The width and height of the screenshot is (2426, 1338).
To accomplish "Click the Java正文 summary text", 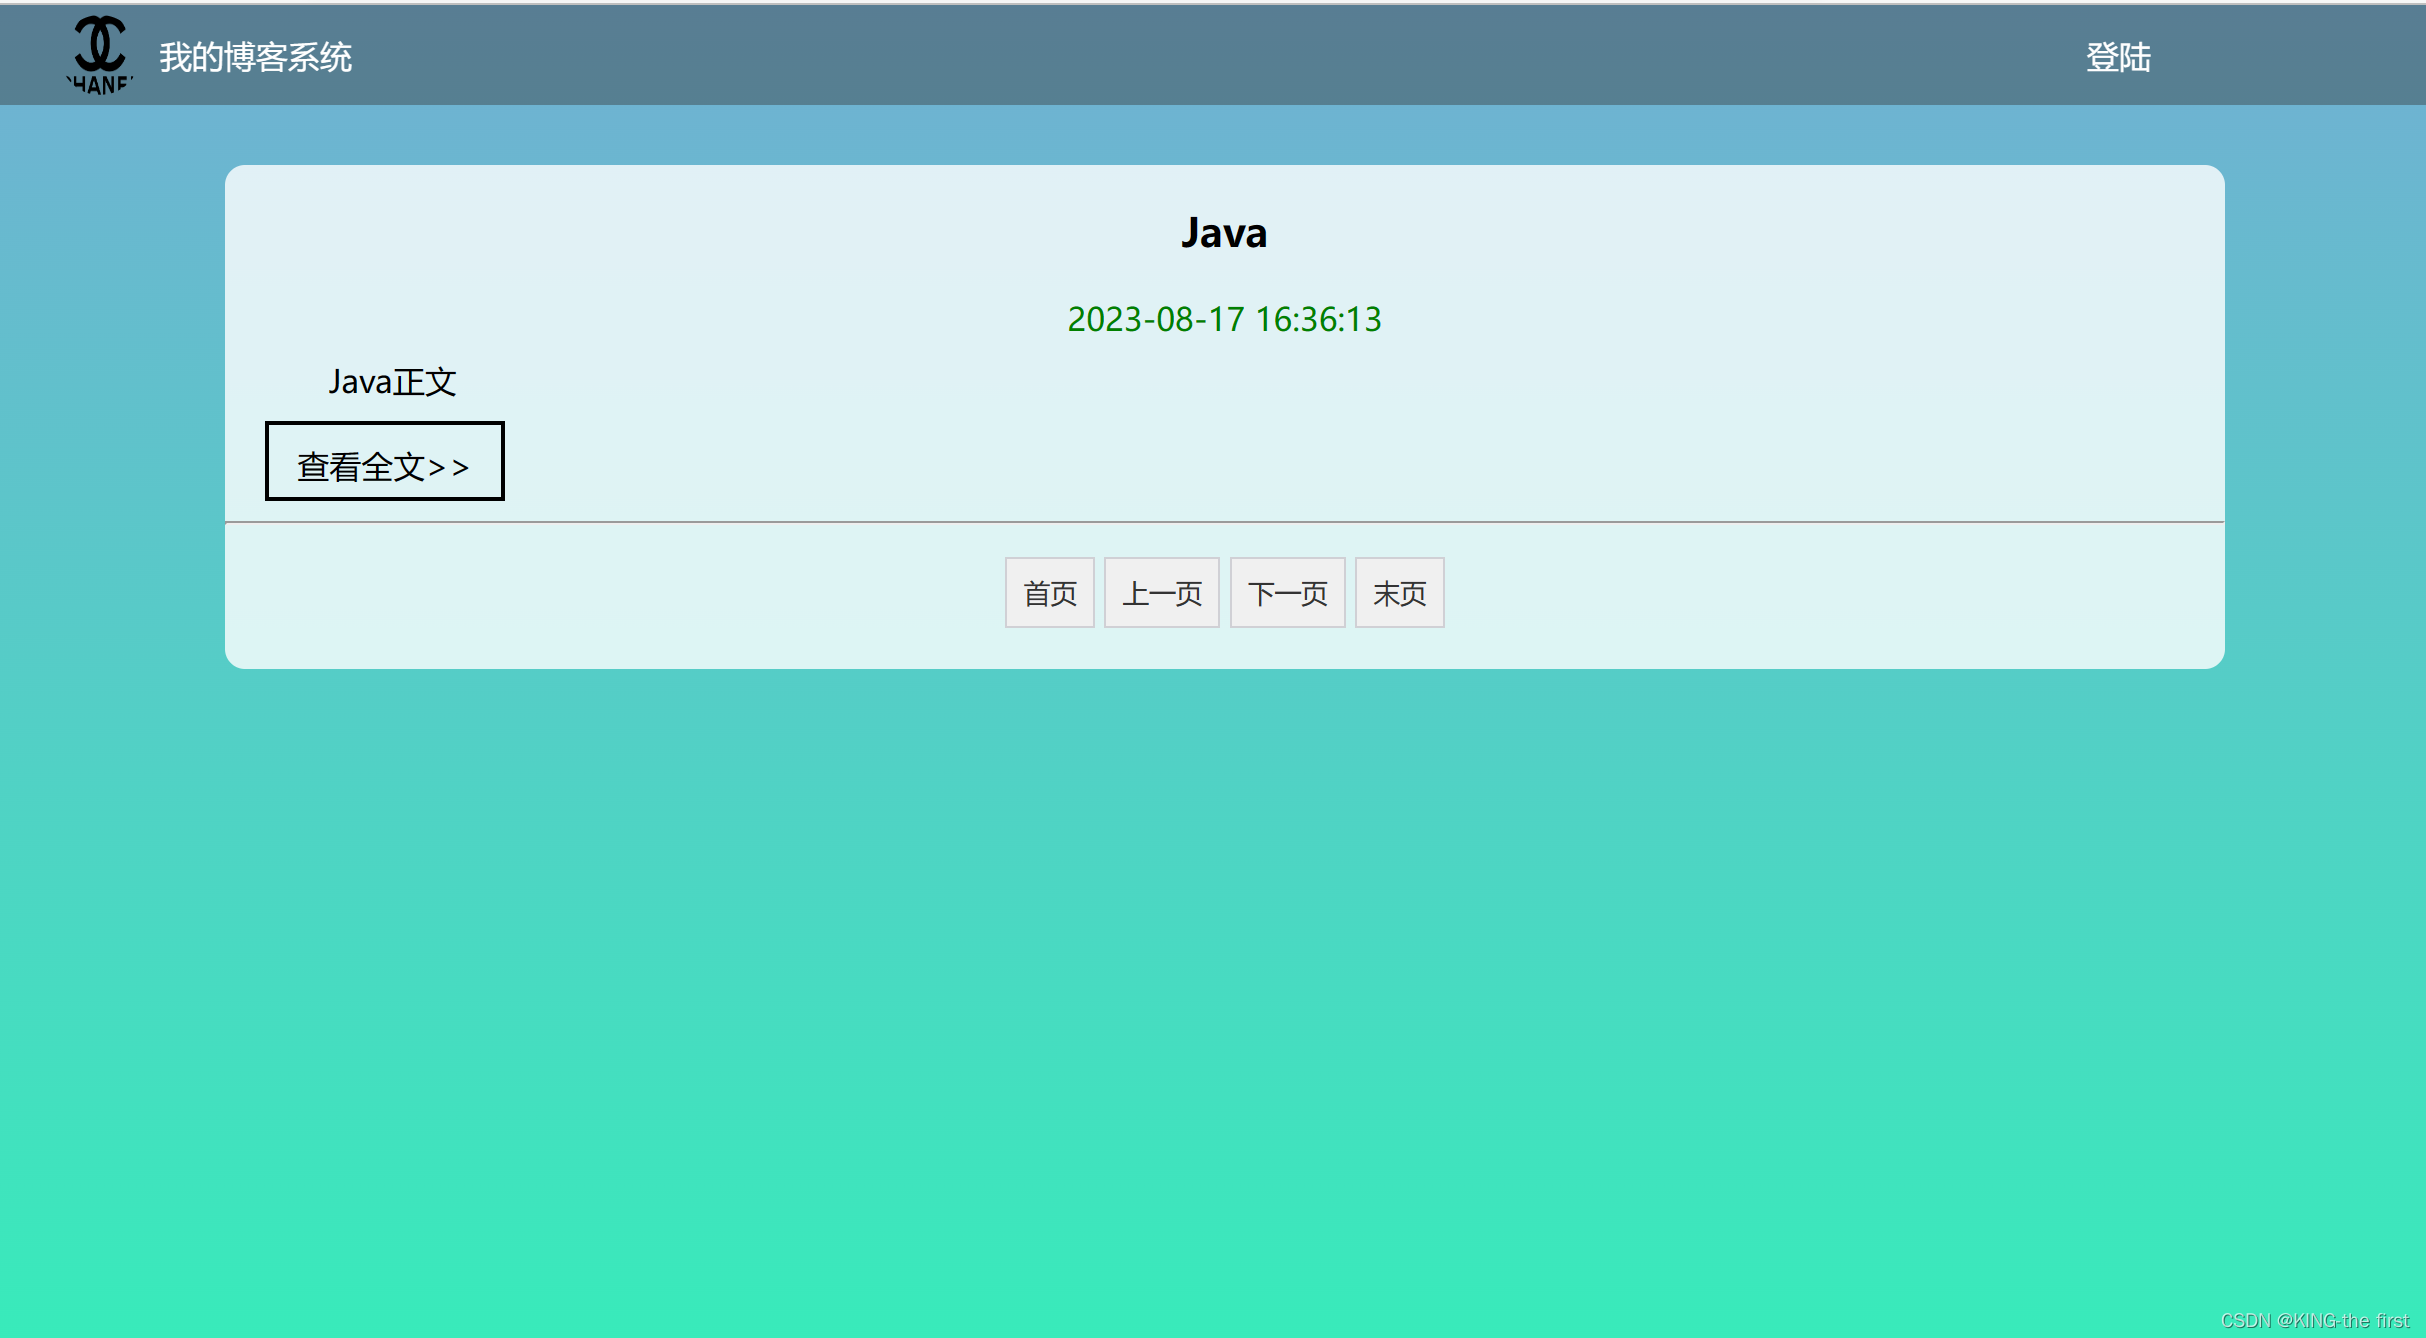I will tap(392, 381).
